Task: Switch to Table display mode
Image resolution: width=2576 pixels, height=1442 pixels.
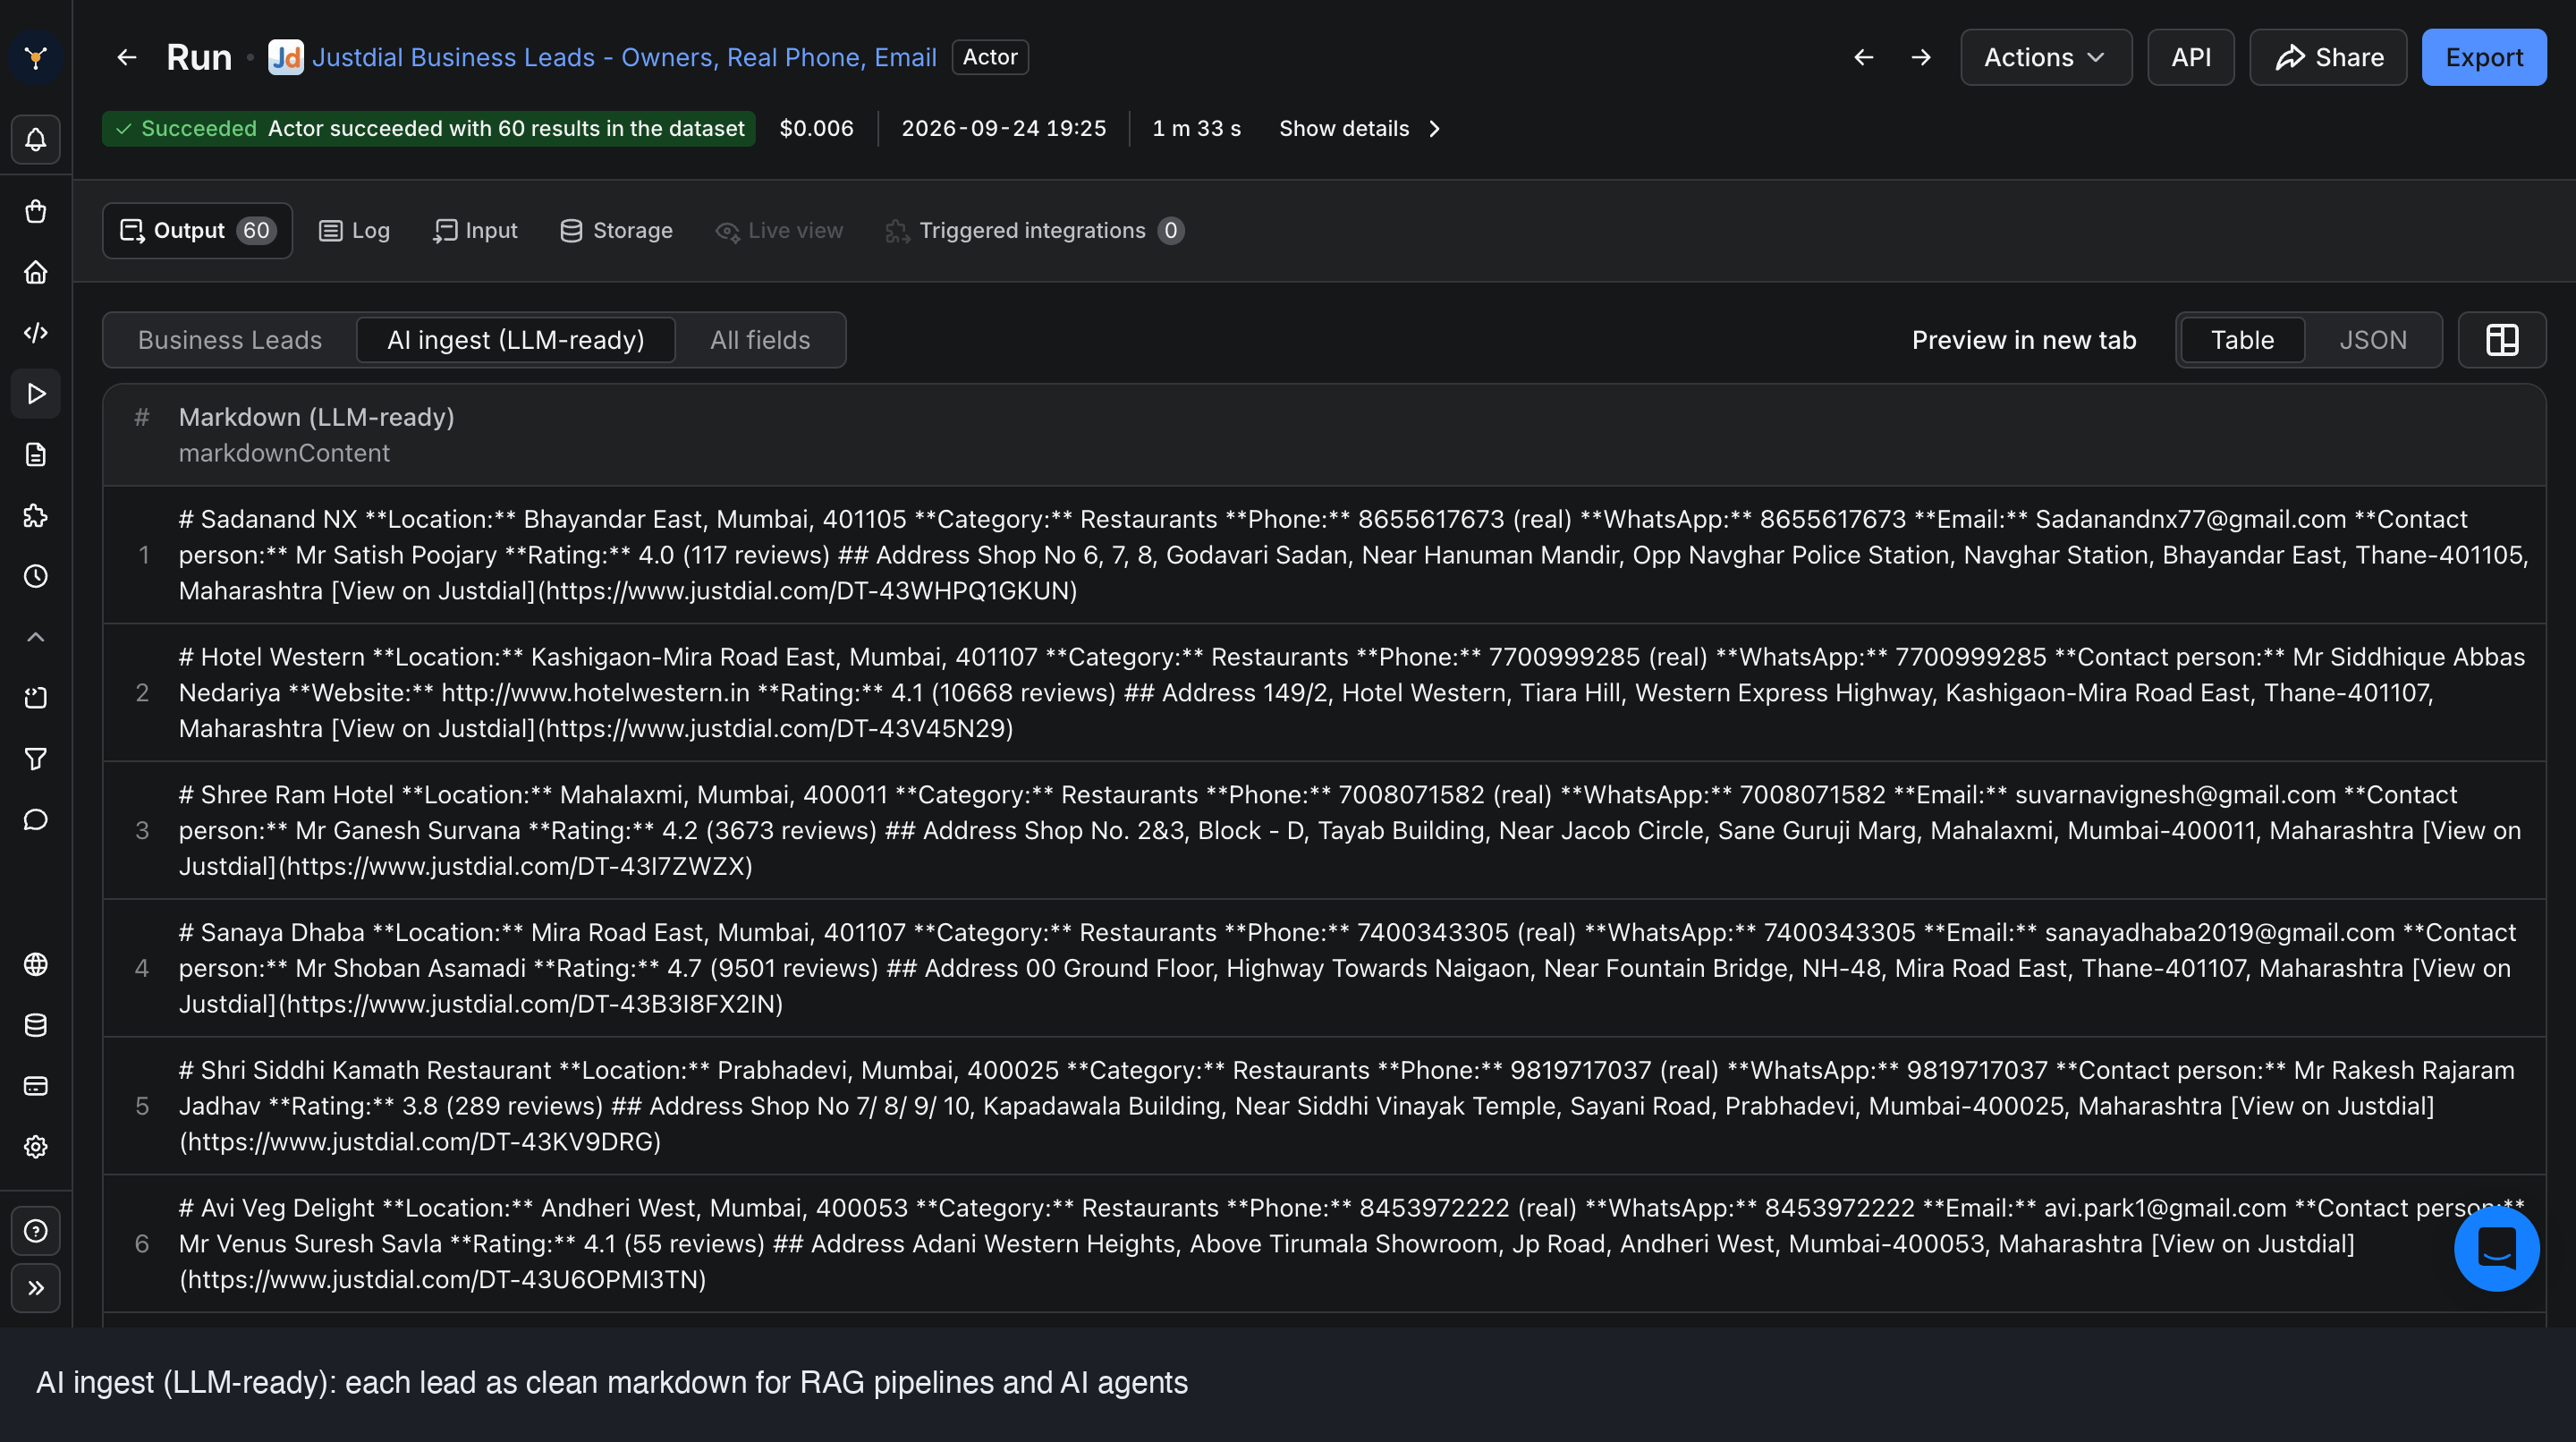Action: [2242, 340]
